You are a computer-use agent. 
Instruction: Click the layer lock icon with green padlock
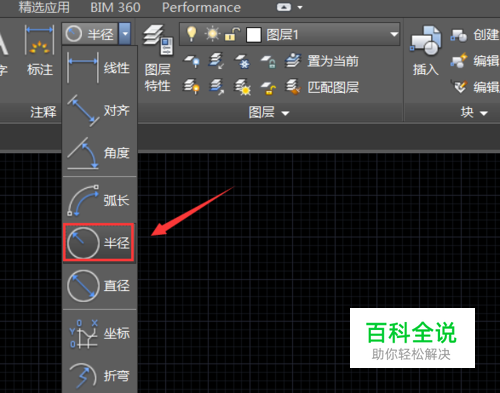click(268, 61)
